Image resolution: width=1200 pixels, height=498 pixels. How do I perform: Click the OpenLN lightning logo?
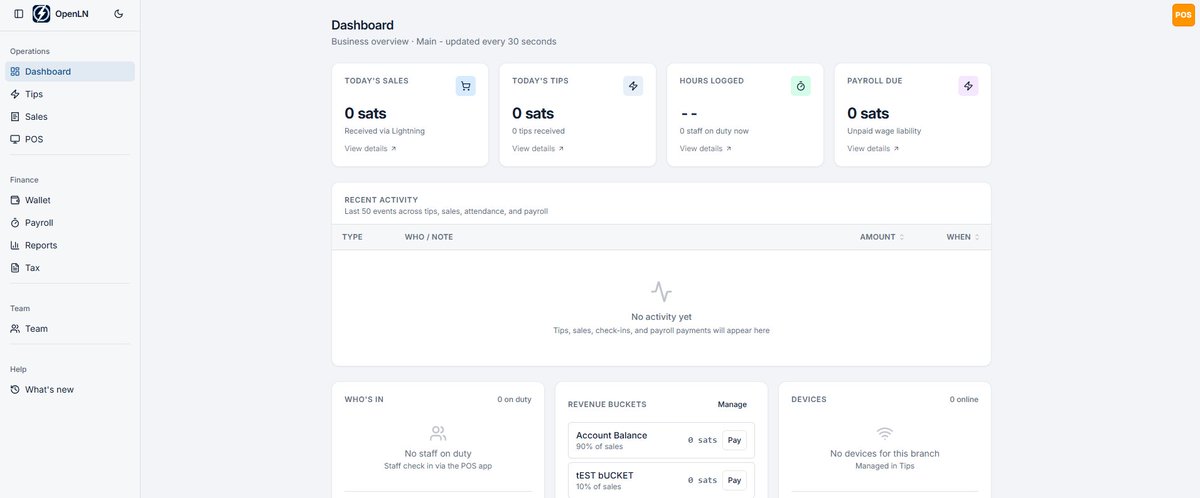[41, 14]
